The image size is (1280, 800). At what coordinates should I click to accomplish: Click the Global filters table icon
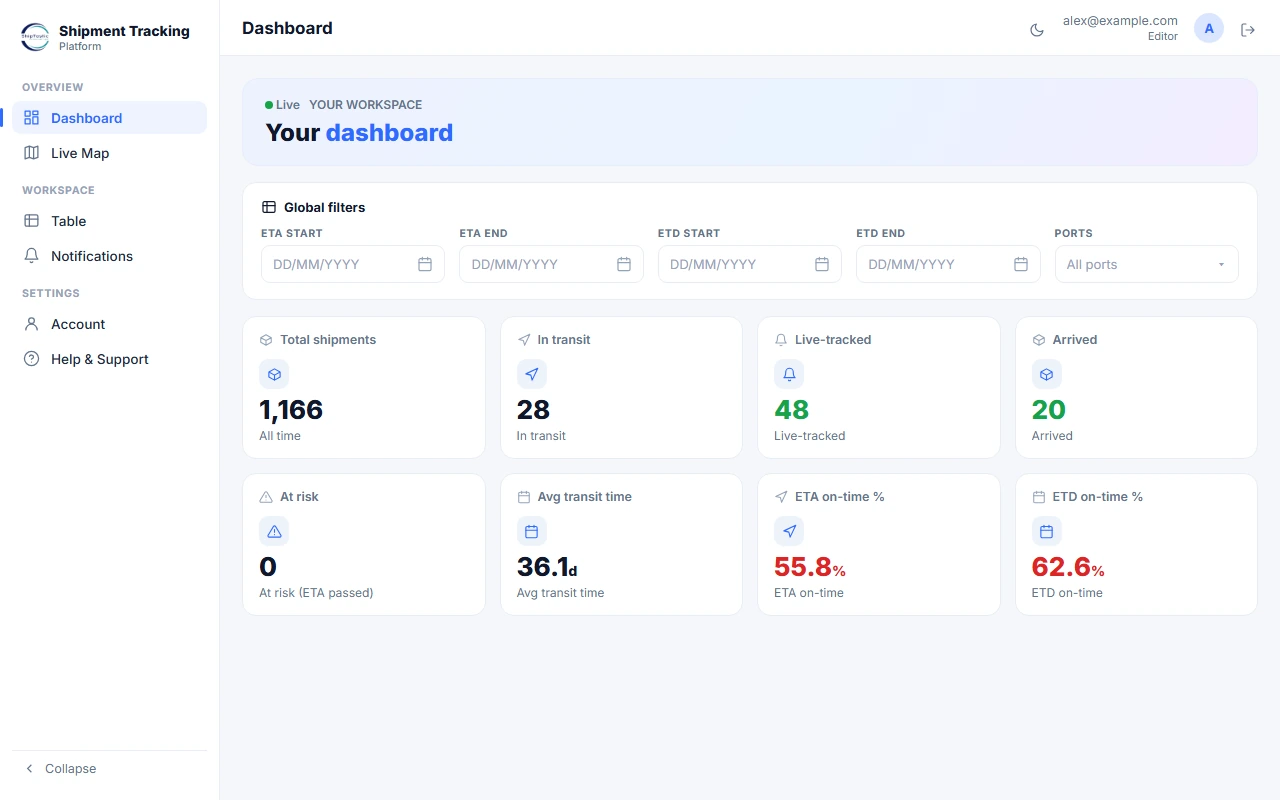[x=269, y=208]
